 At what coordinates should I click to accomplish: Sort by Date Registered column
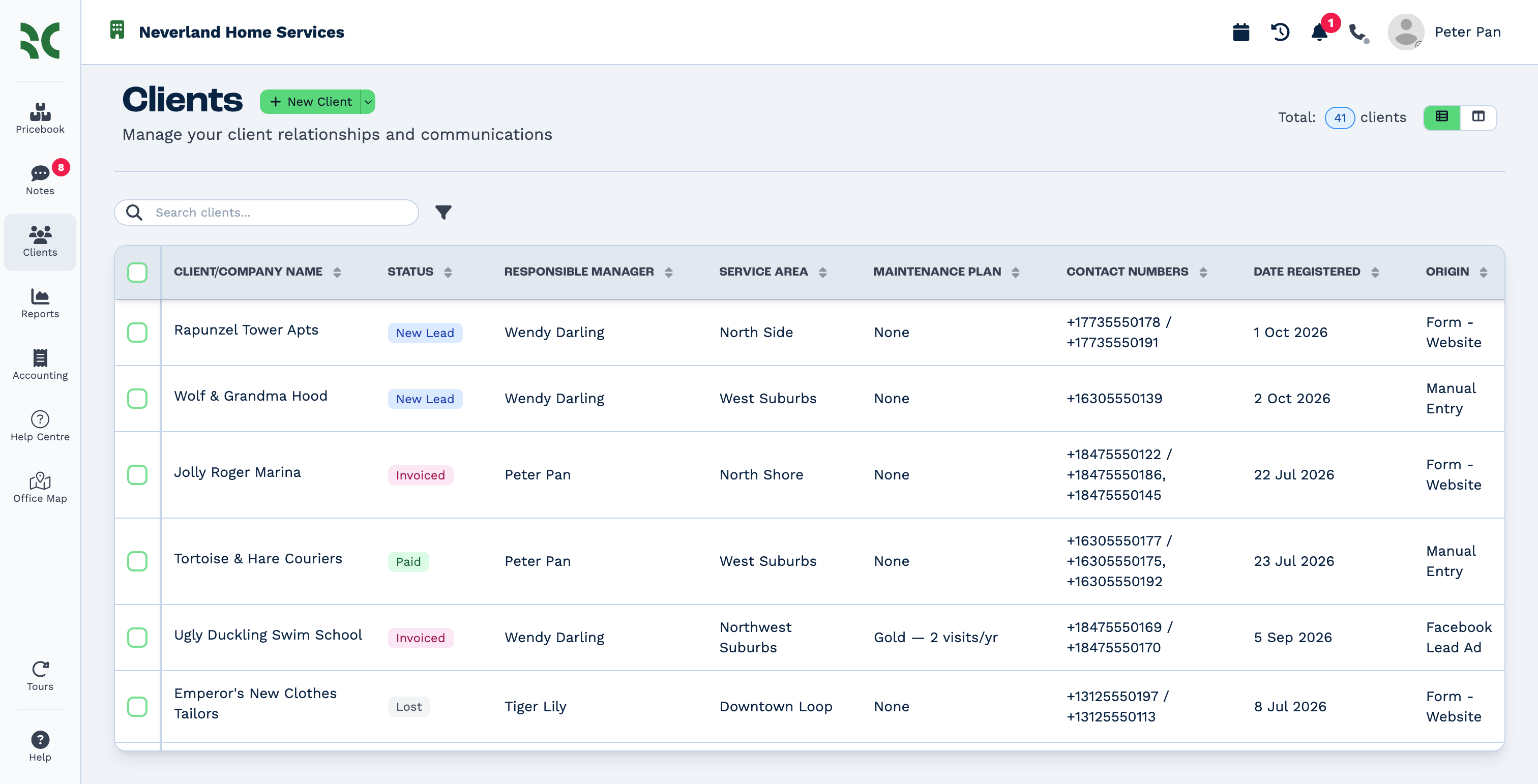point(1375,272)
